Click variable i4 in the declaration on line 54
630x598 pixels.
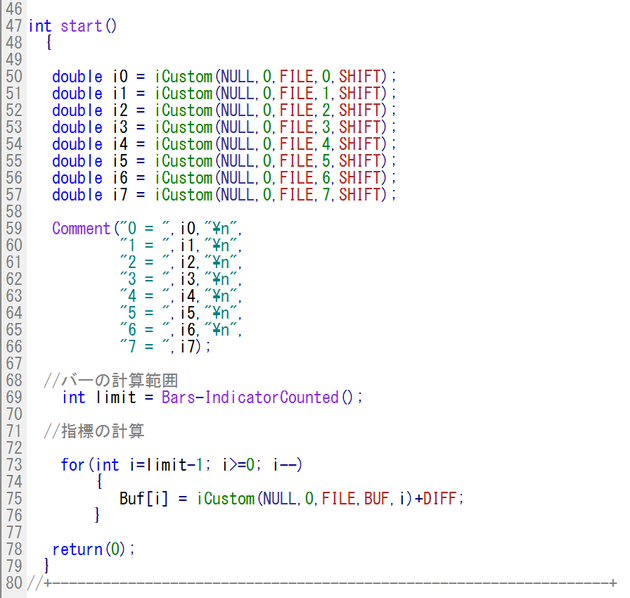pyautogui.click(x=120, y=144)
